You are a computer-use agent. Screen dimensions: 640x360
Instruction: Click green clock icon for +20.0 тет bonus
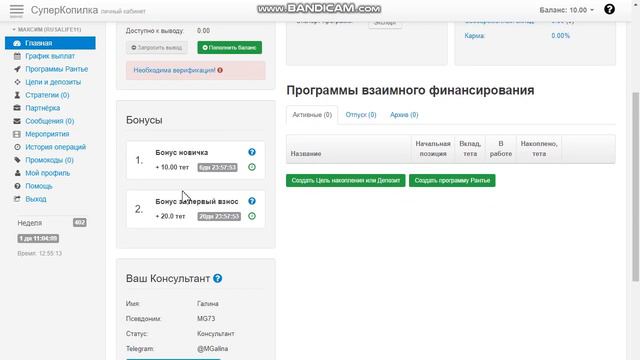click(252, 216)
